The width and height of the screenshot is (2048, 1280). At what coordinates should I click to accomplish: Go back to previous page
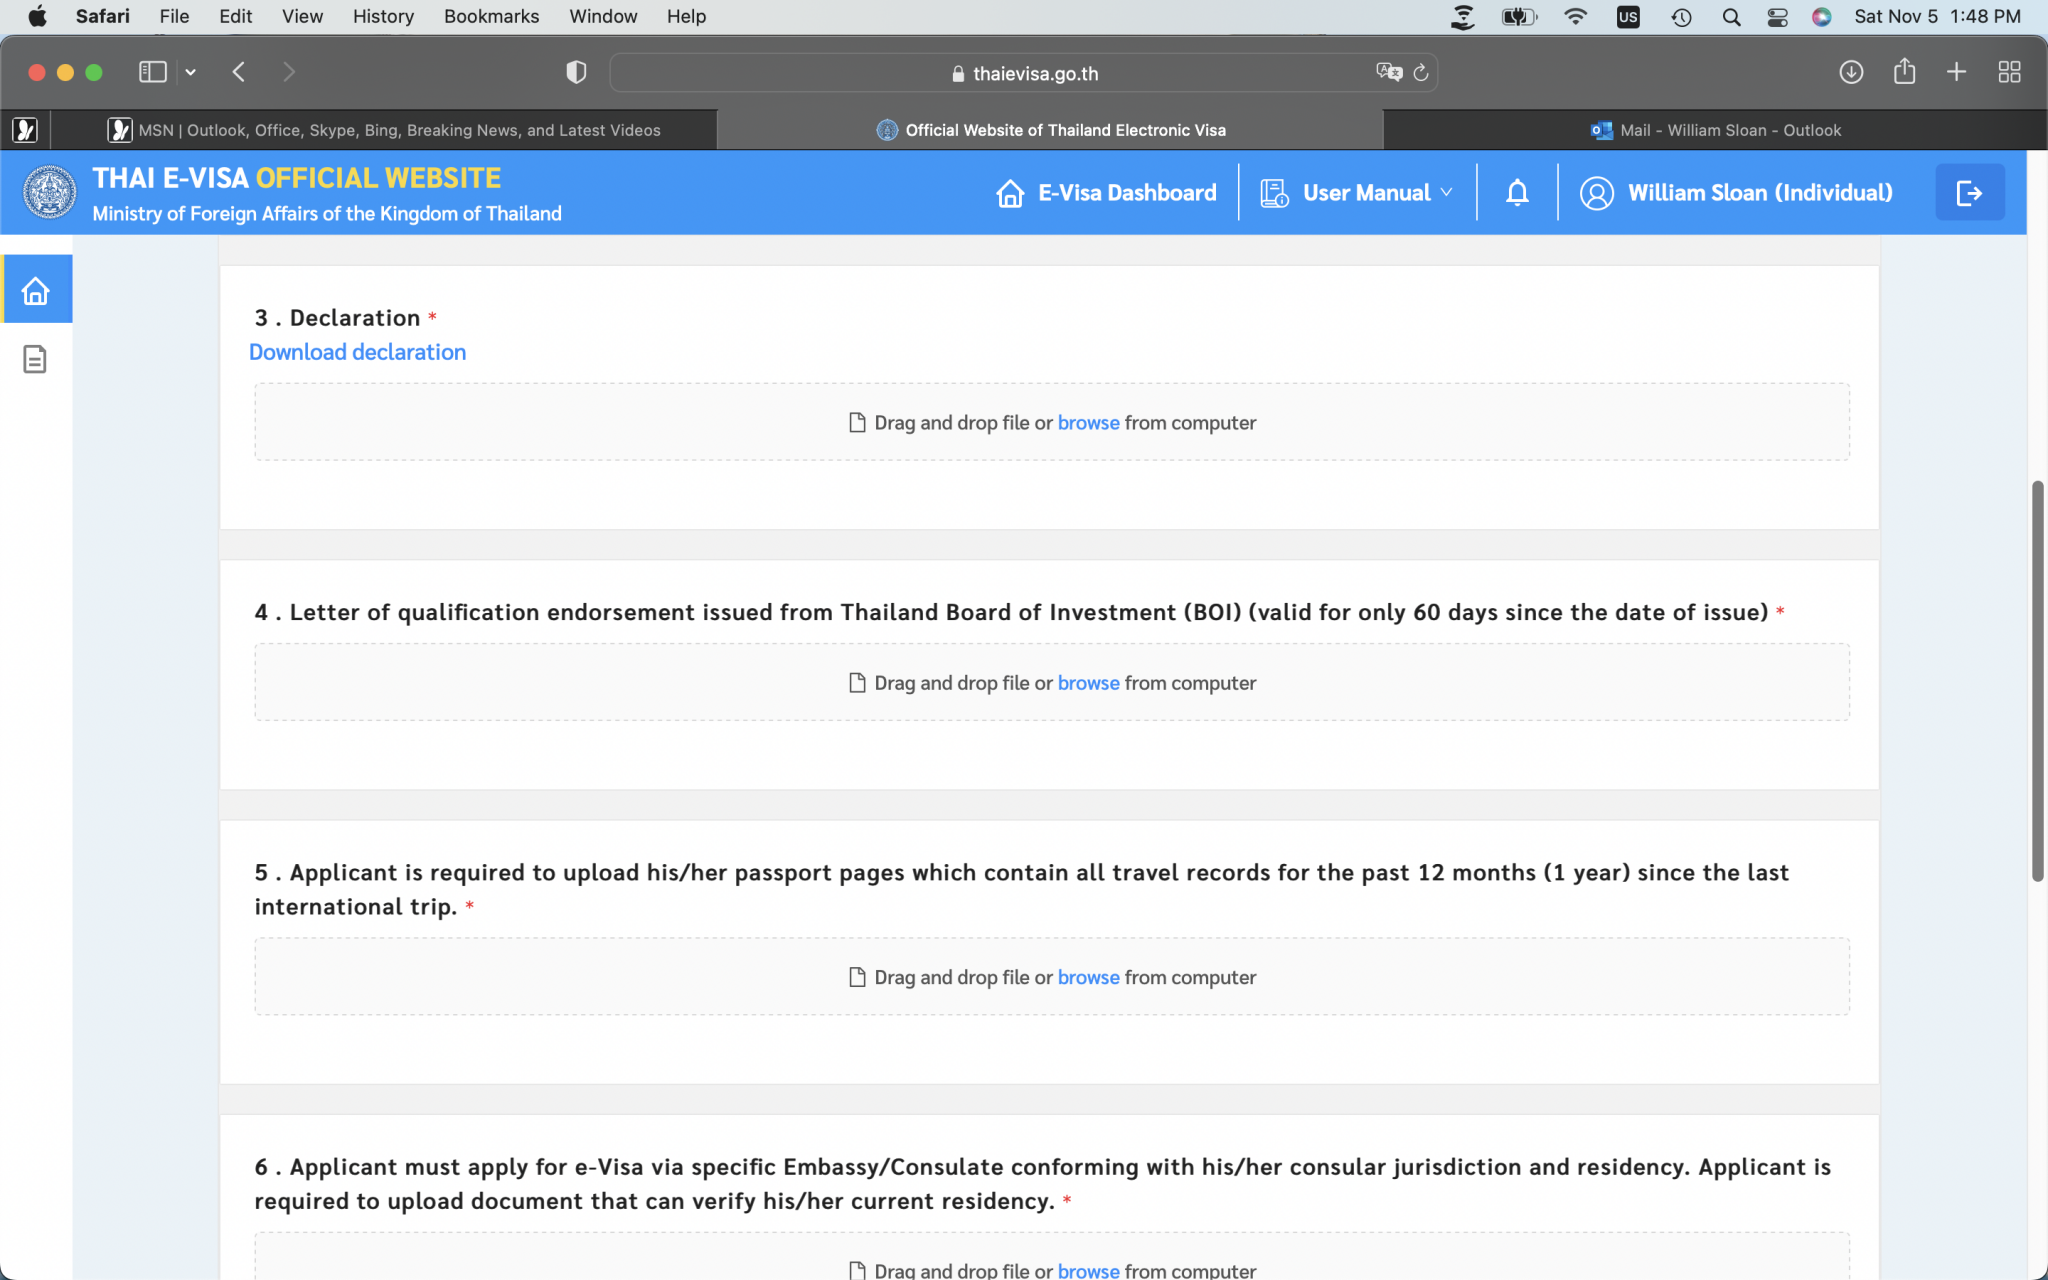239,72
